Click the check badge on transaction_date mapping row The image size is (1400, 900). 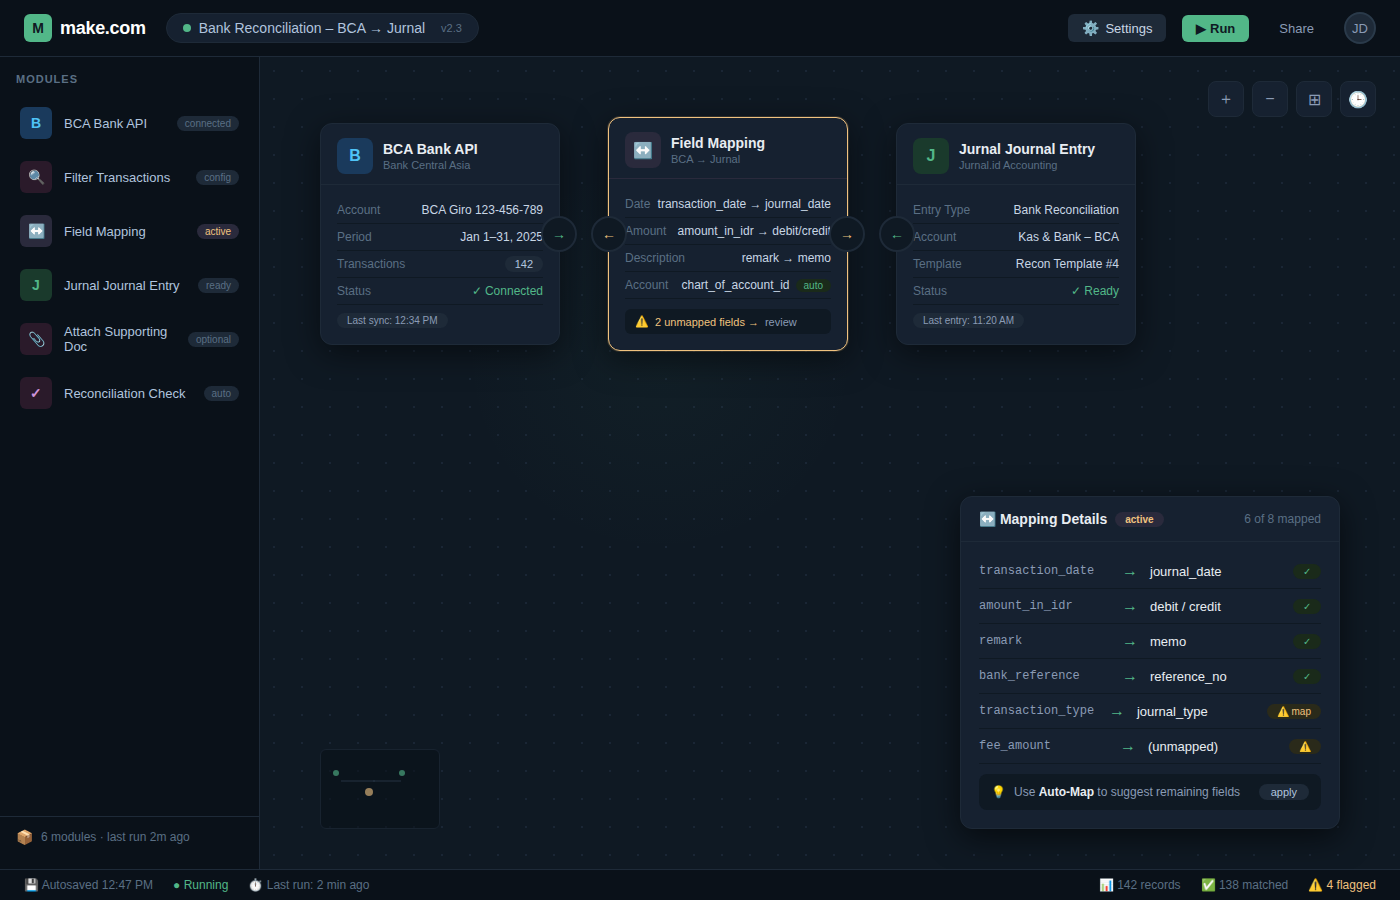point(1307,572)
